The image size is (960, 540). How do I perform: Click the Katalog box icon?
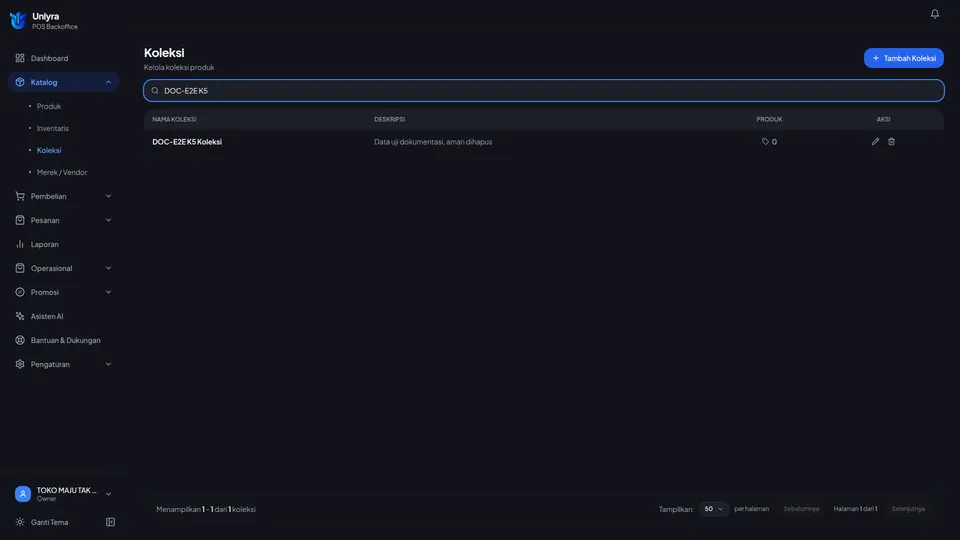coord(20,82)
